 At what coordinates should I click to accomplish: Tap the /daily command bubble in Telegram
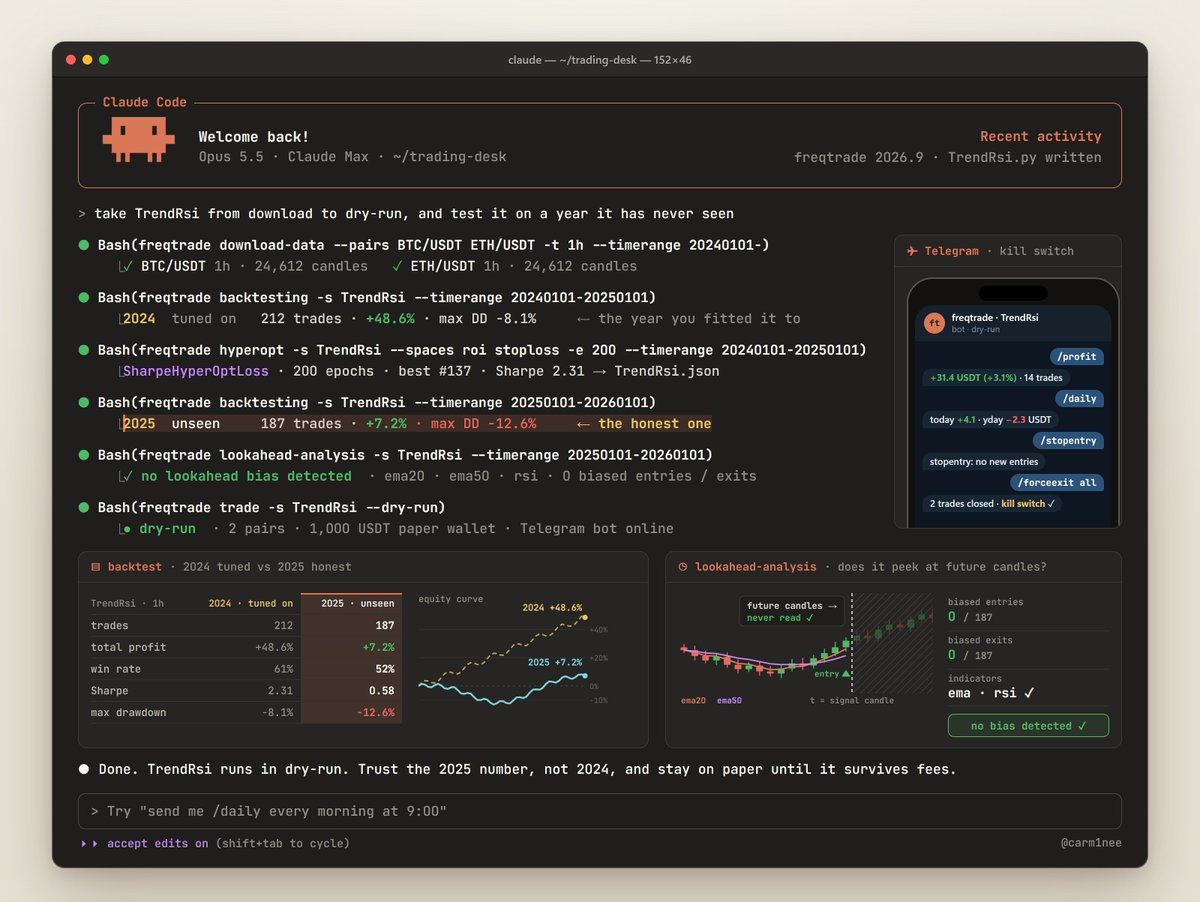[x=1079, y=398]
